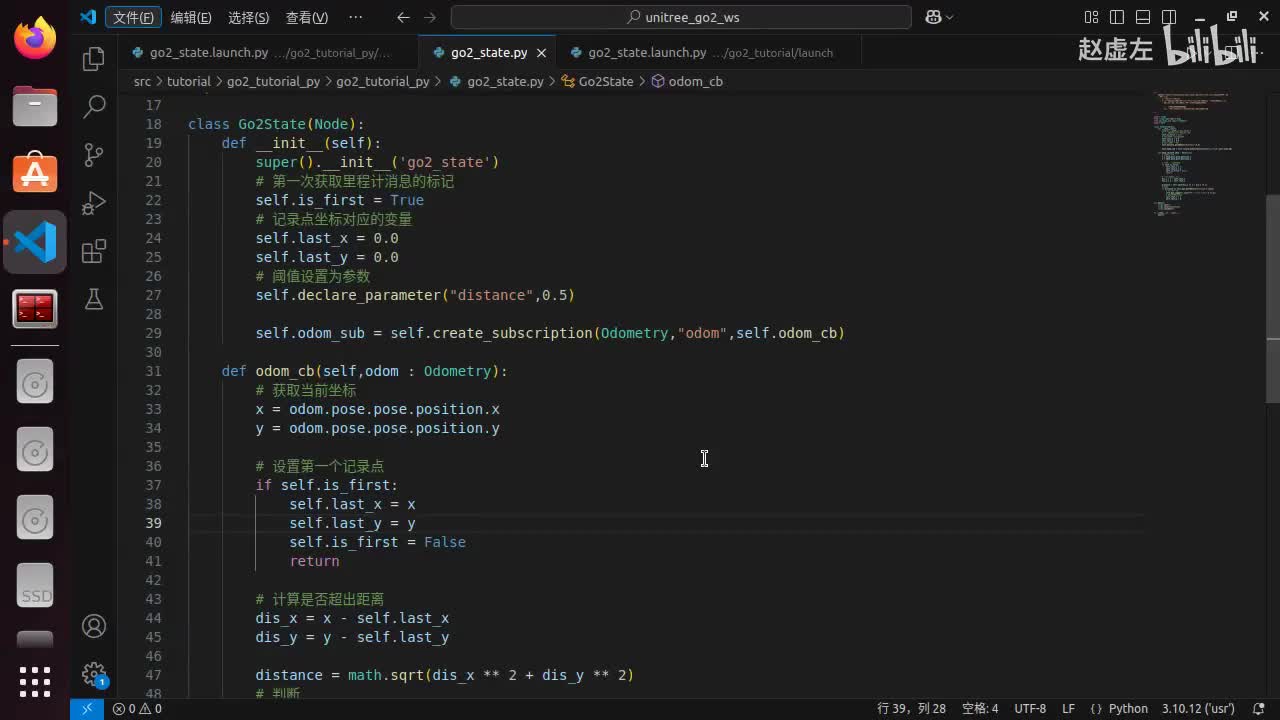Viewport: 1280px width, 720px height.
Task: Expand the src breadcrumb
Action: pos(143,81)
